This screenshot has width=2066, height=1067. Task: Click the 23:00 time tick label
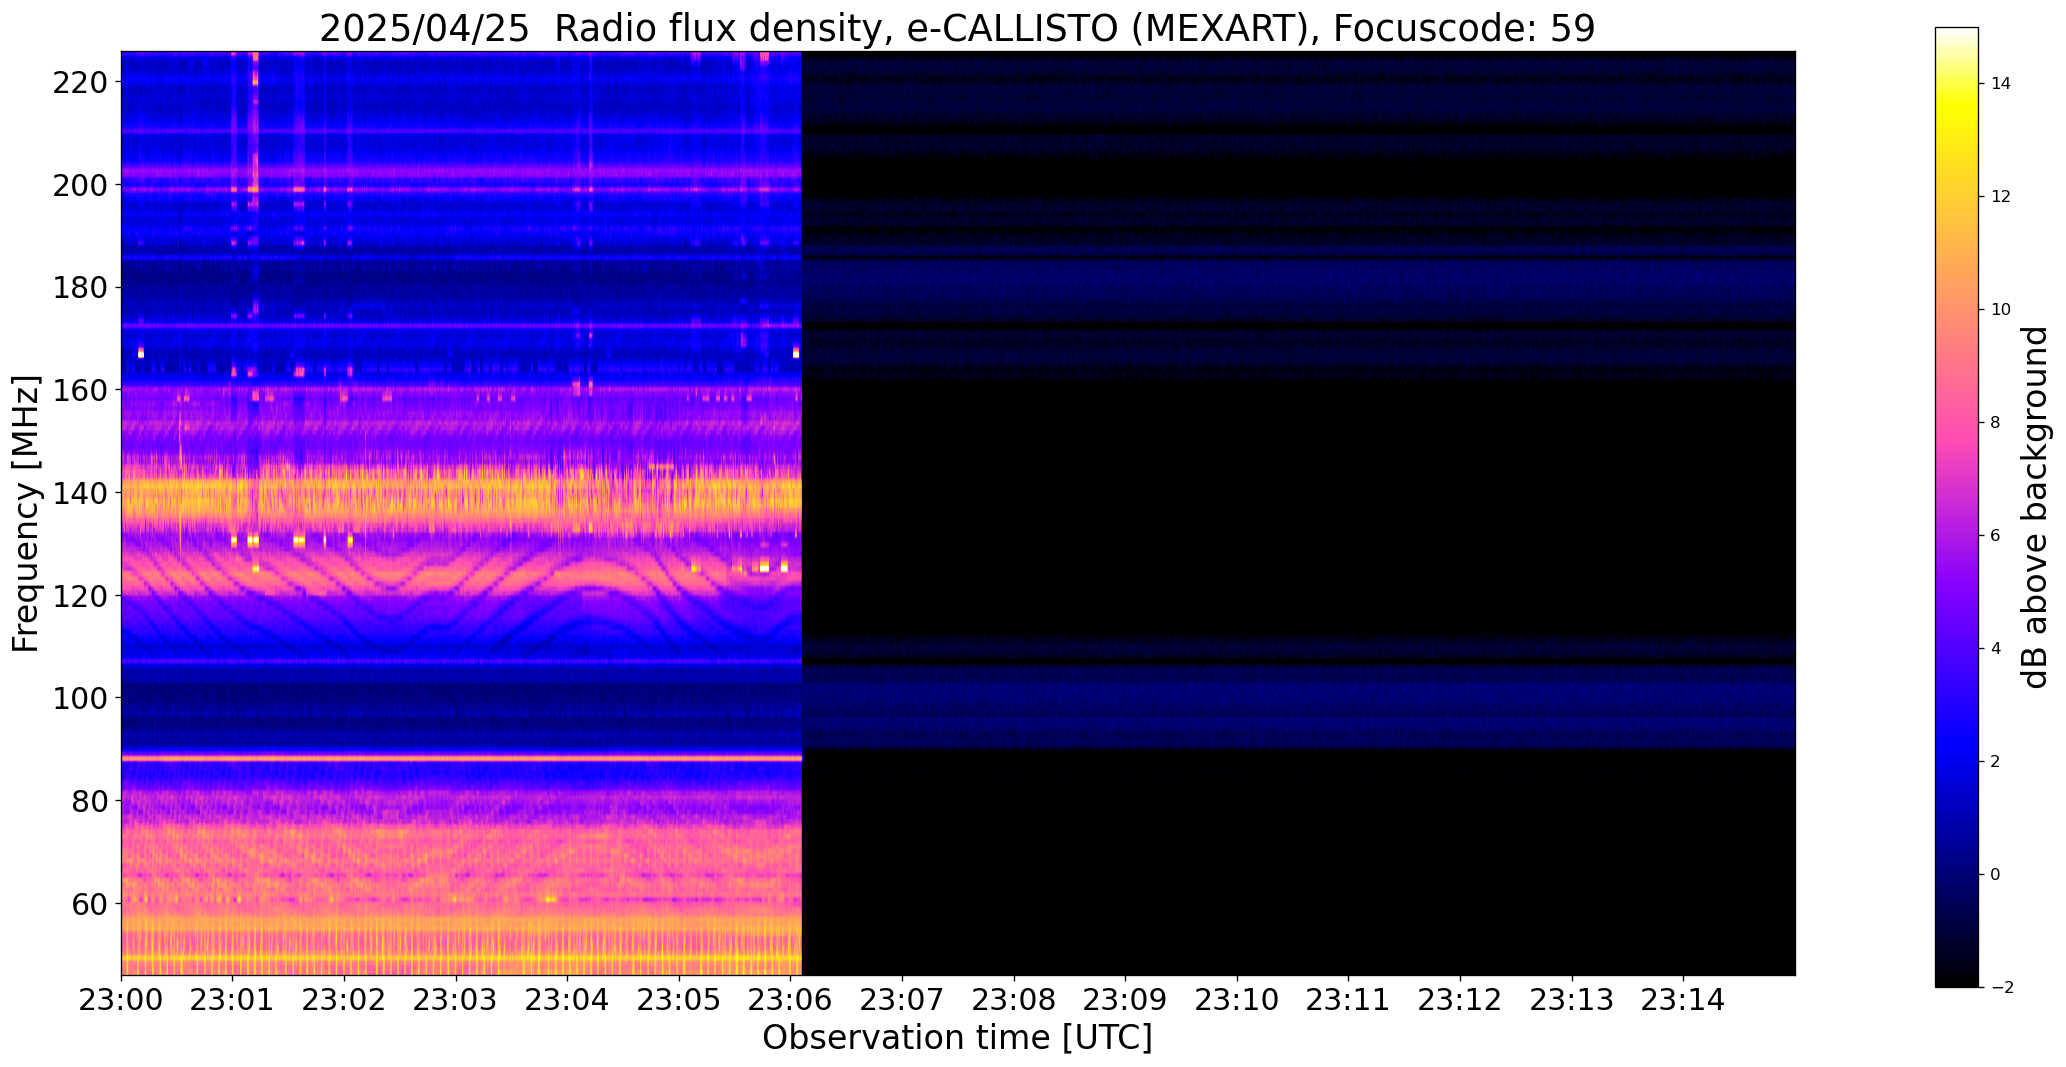coord(121,1000)
